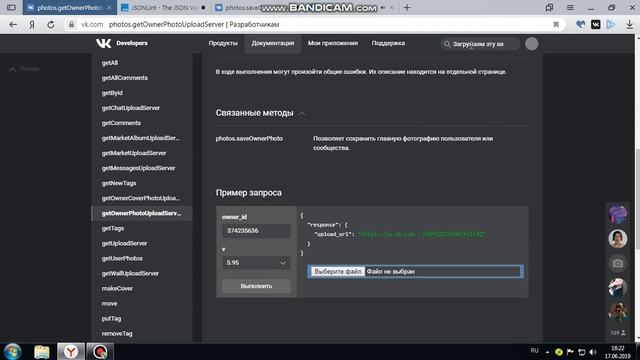
Task: Click the padlock site security icon
Action: [71, 24]
